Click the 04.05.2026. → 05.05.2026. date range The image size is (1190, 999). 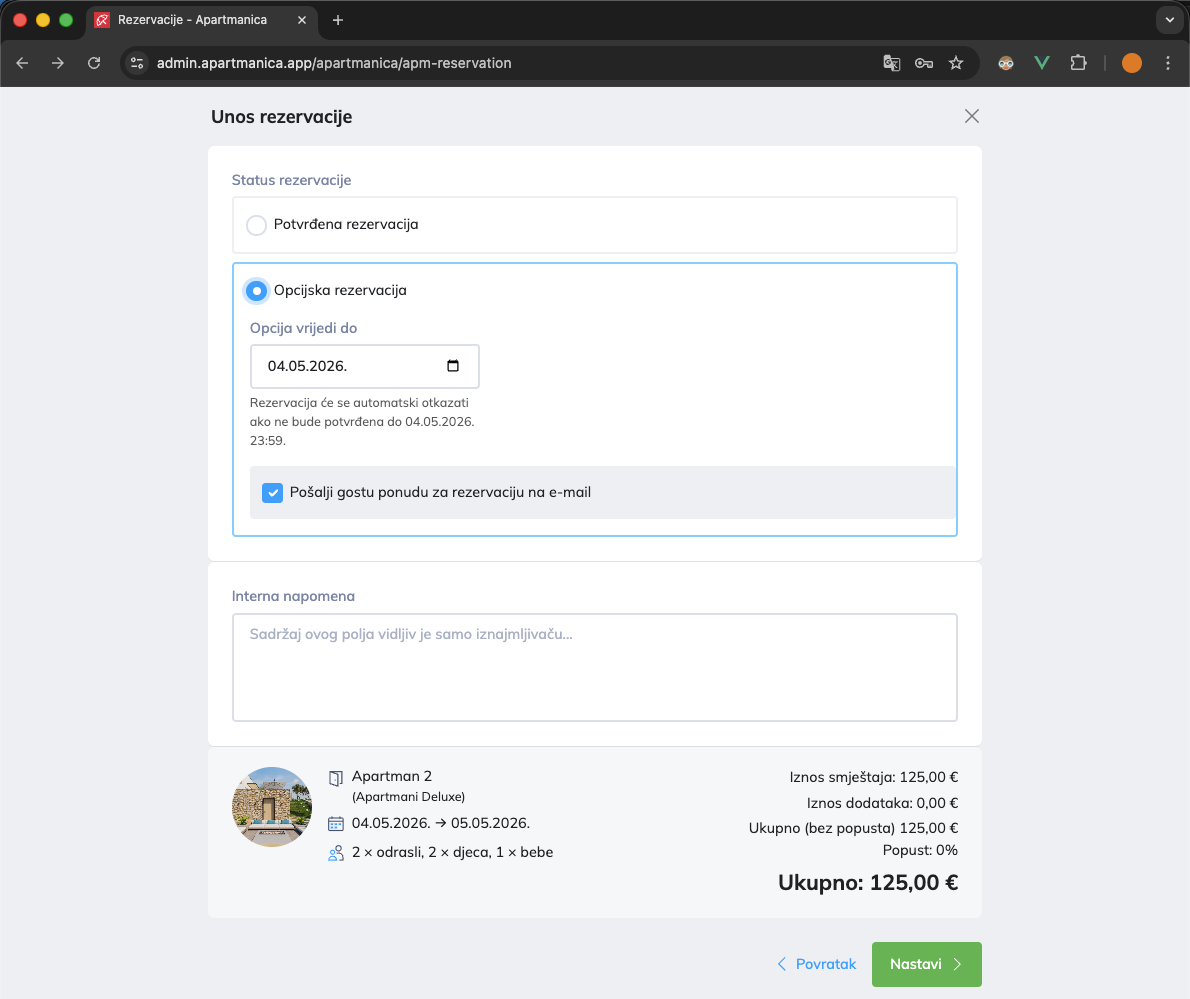tap(441, 824)
